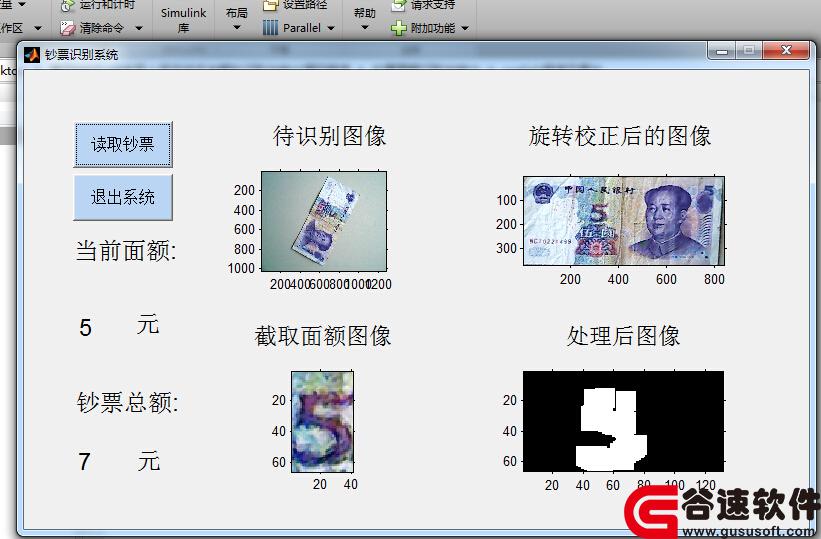Minimize the 钞票识别系统 window
This screenshot has height=539, width=821.
(x=722, y=51)
